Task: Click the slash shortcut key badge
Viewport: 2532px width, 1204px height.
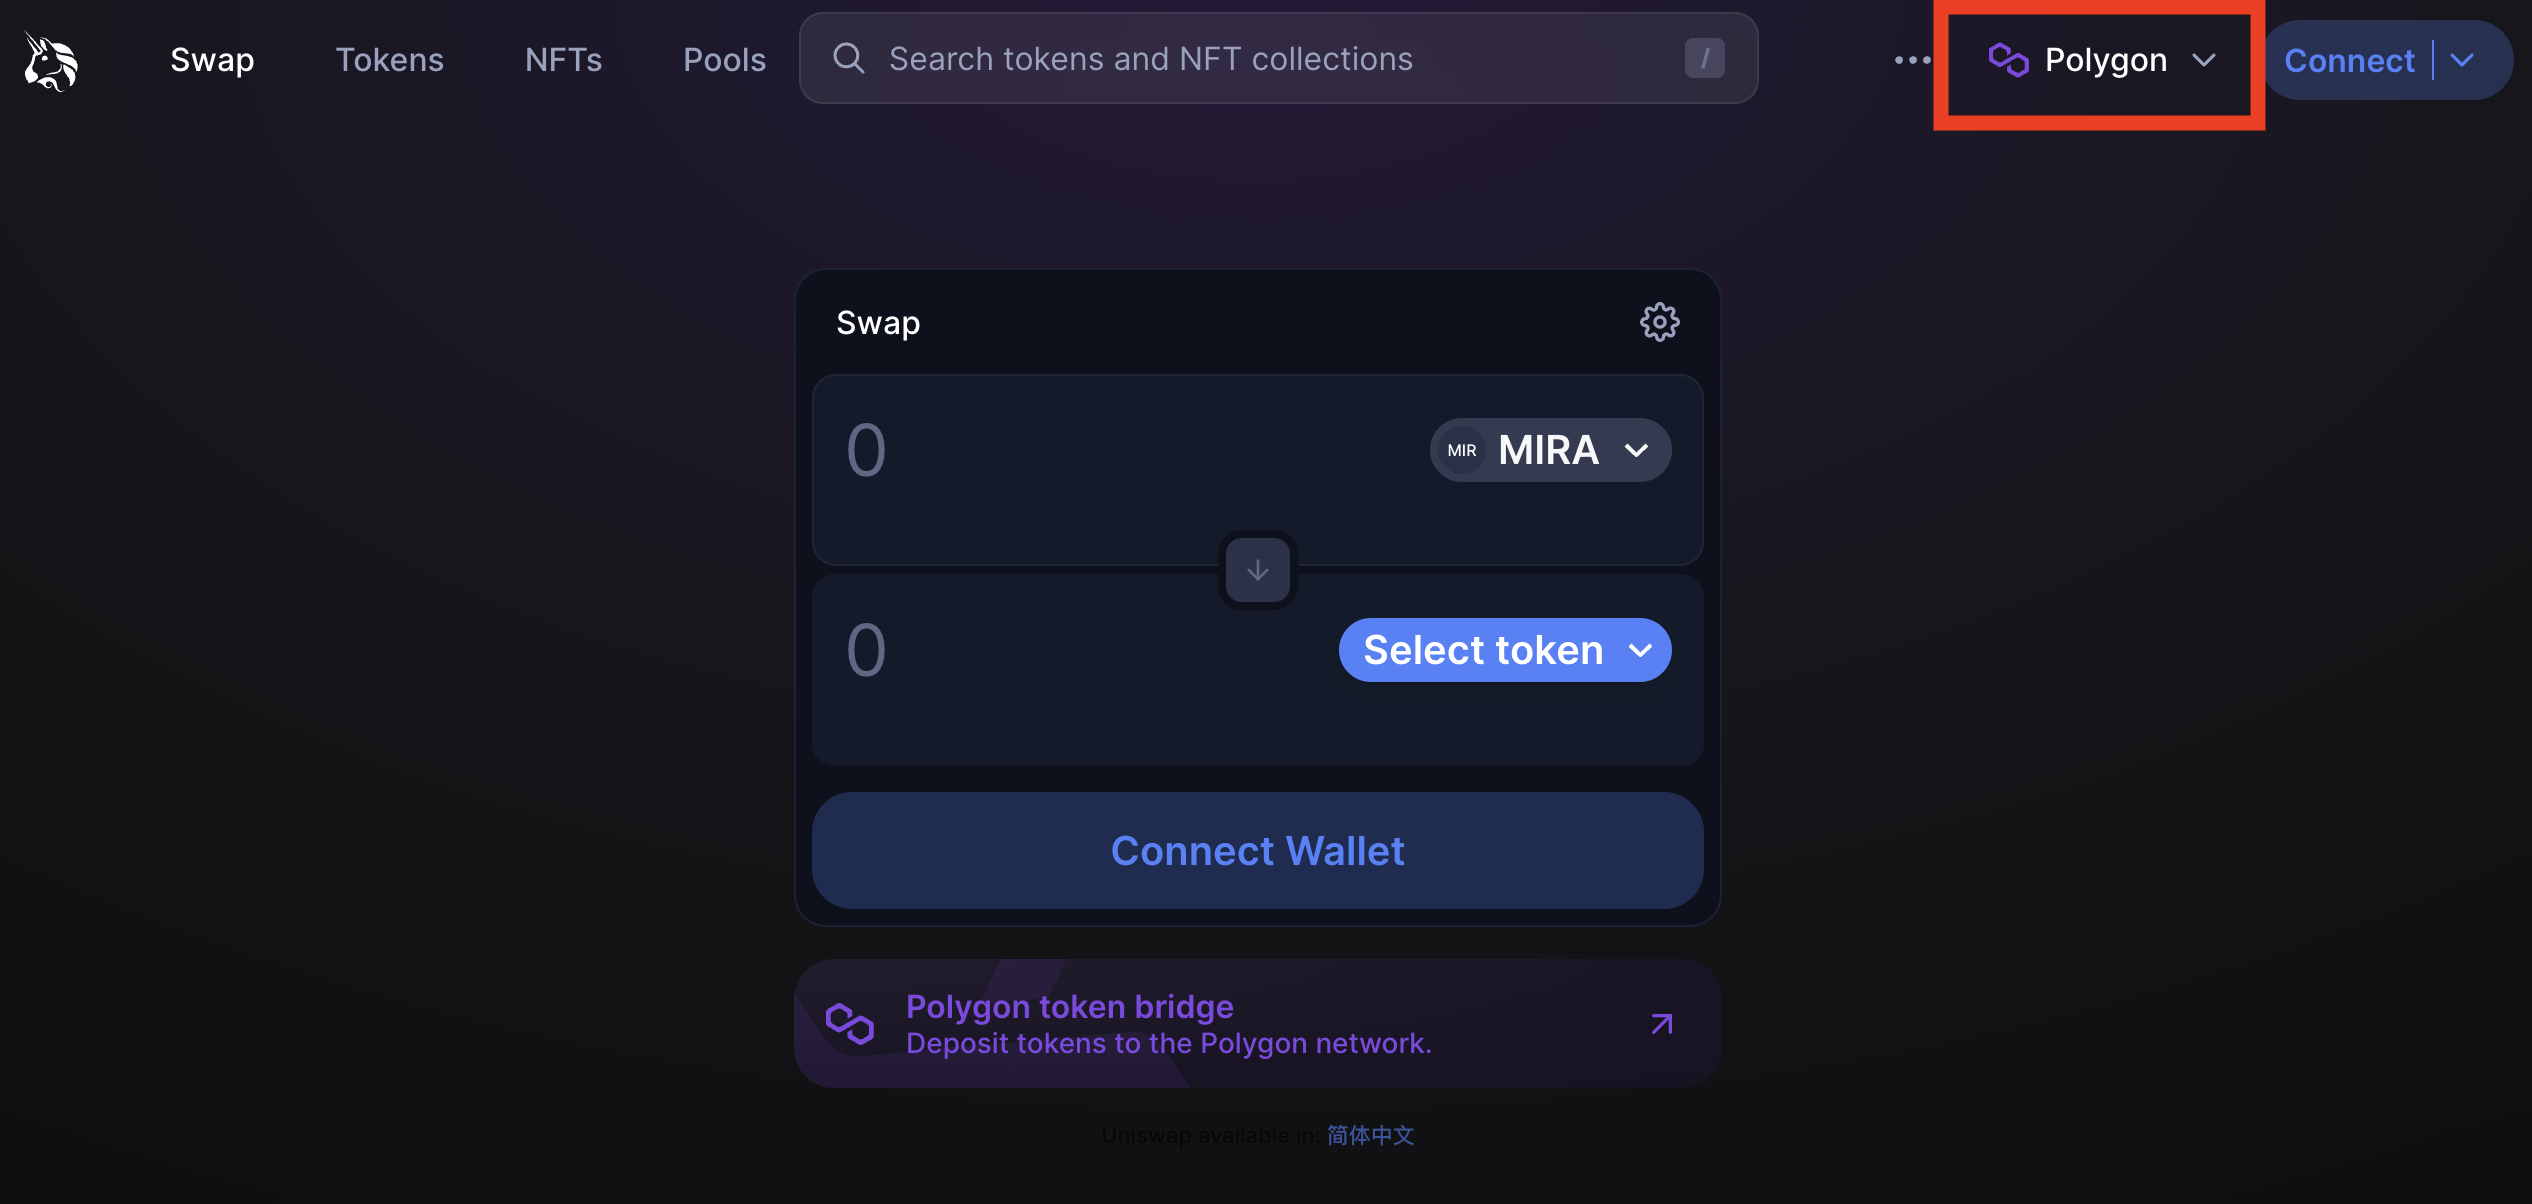Action: 1704,59
